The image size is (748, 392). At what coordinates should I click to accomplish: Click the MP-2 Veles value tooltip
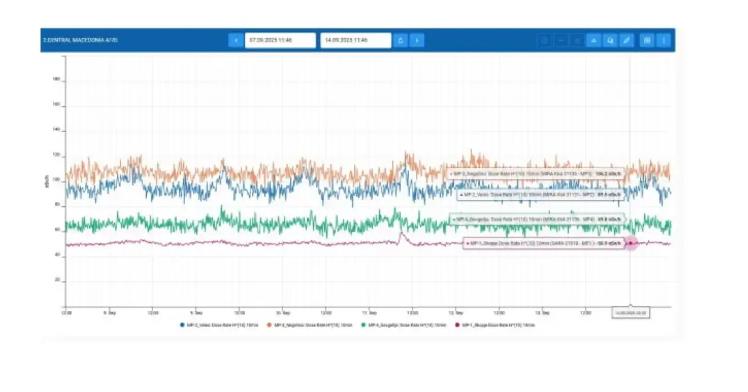540,195
